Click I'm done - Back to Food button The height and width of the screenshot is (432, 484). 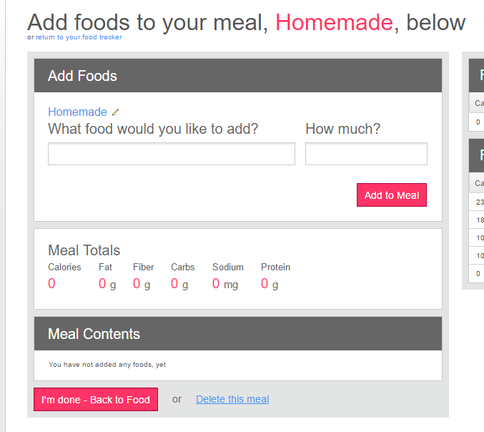click(x=96, y=399)
